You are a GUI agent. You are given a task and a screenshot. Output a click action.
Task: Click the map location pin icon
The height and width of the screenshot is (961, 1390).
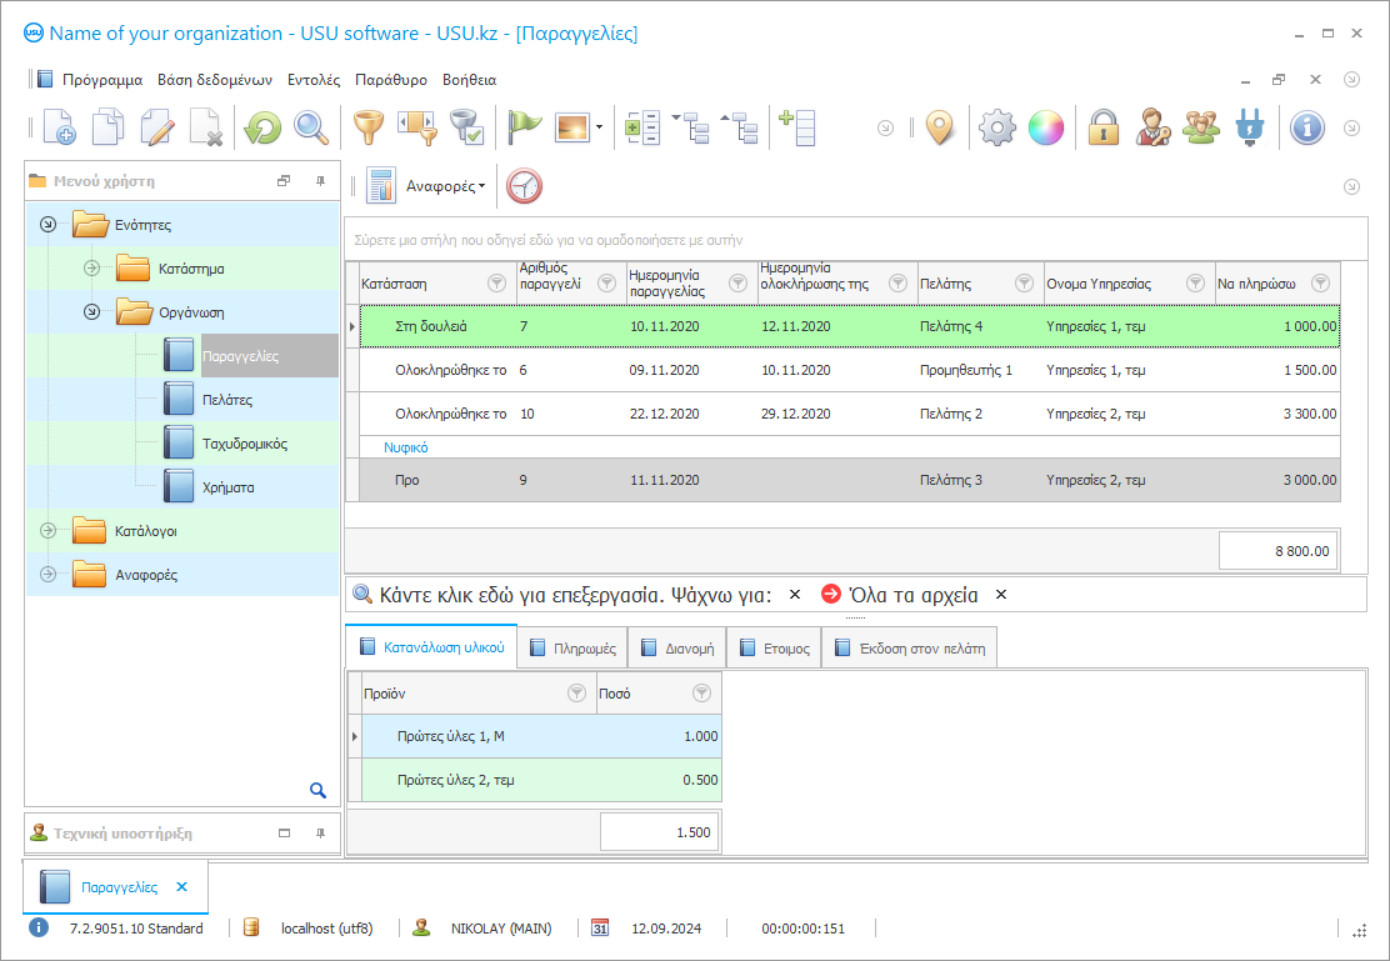point(940,128)
